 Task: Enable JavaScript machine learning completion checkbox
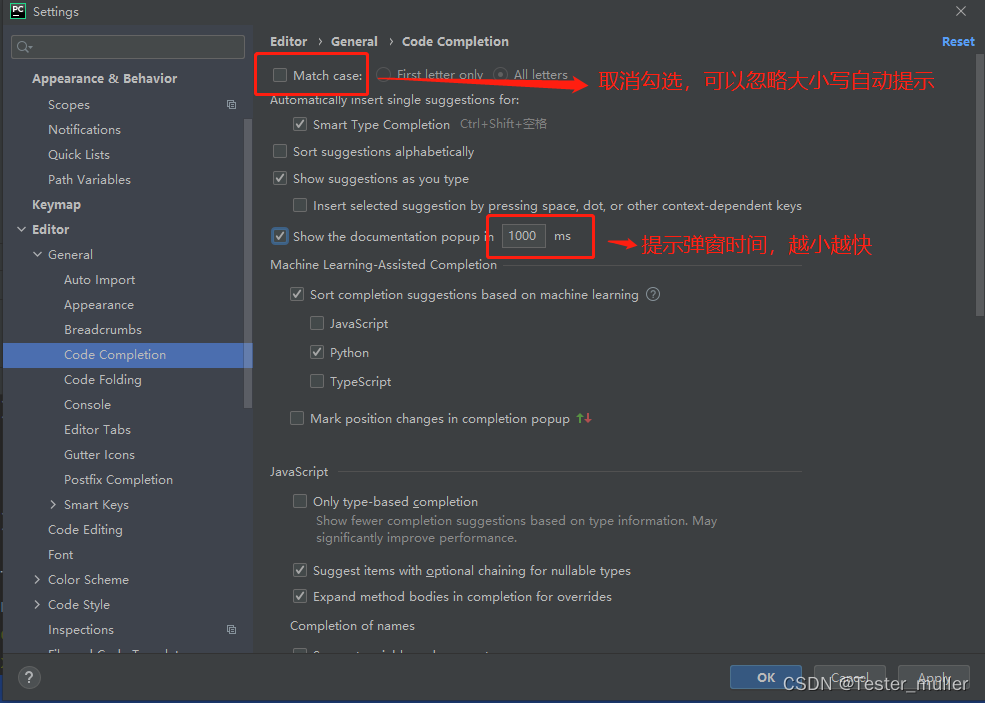[x=317, y=324]
